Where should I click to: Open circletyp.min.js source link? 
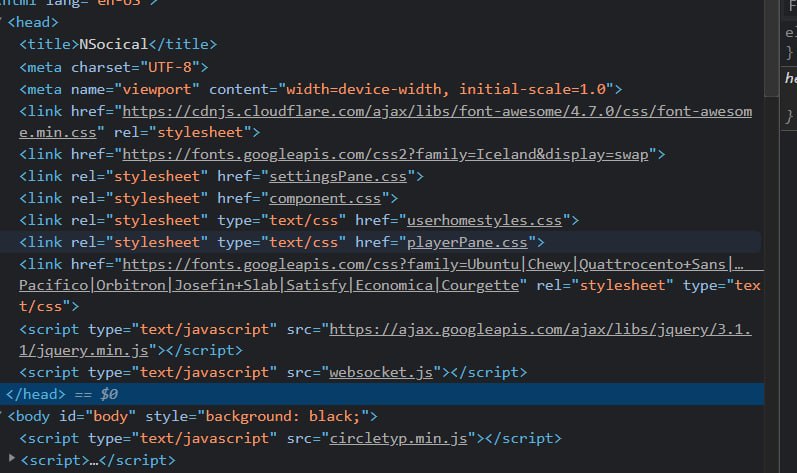pos(398,438)
